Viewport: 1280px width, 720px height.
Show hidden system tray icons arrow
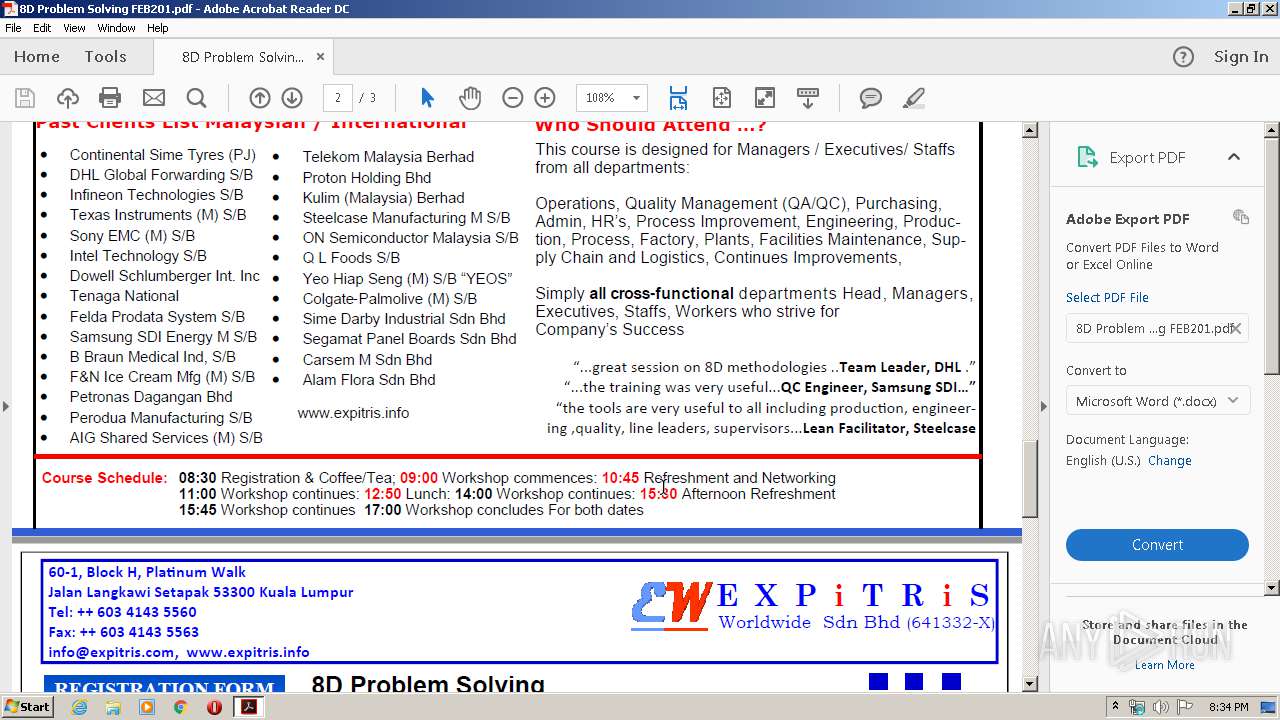[1115, 707]
